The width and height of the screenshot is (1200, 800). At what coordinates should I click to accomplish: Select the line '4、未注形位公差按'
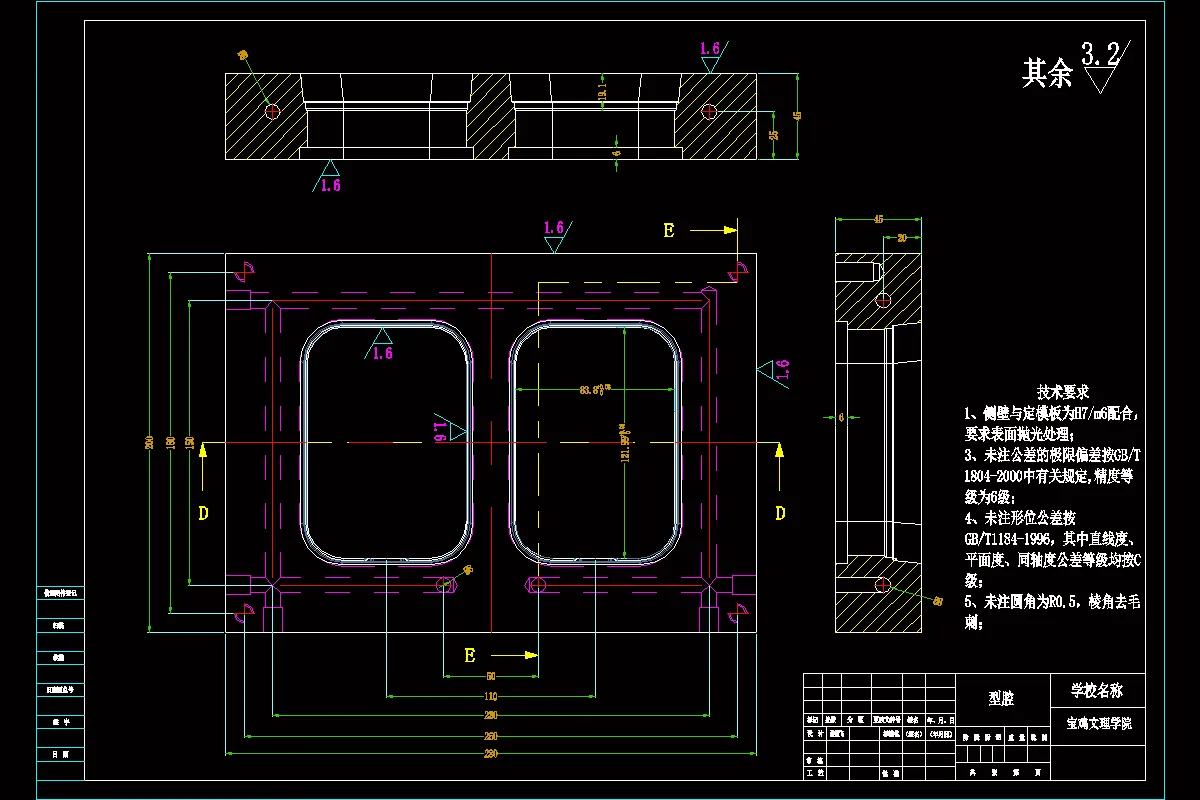coord(1019,518)
